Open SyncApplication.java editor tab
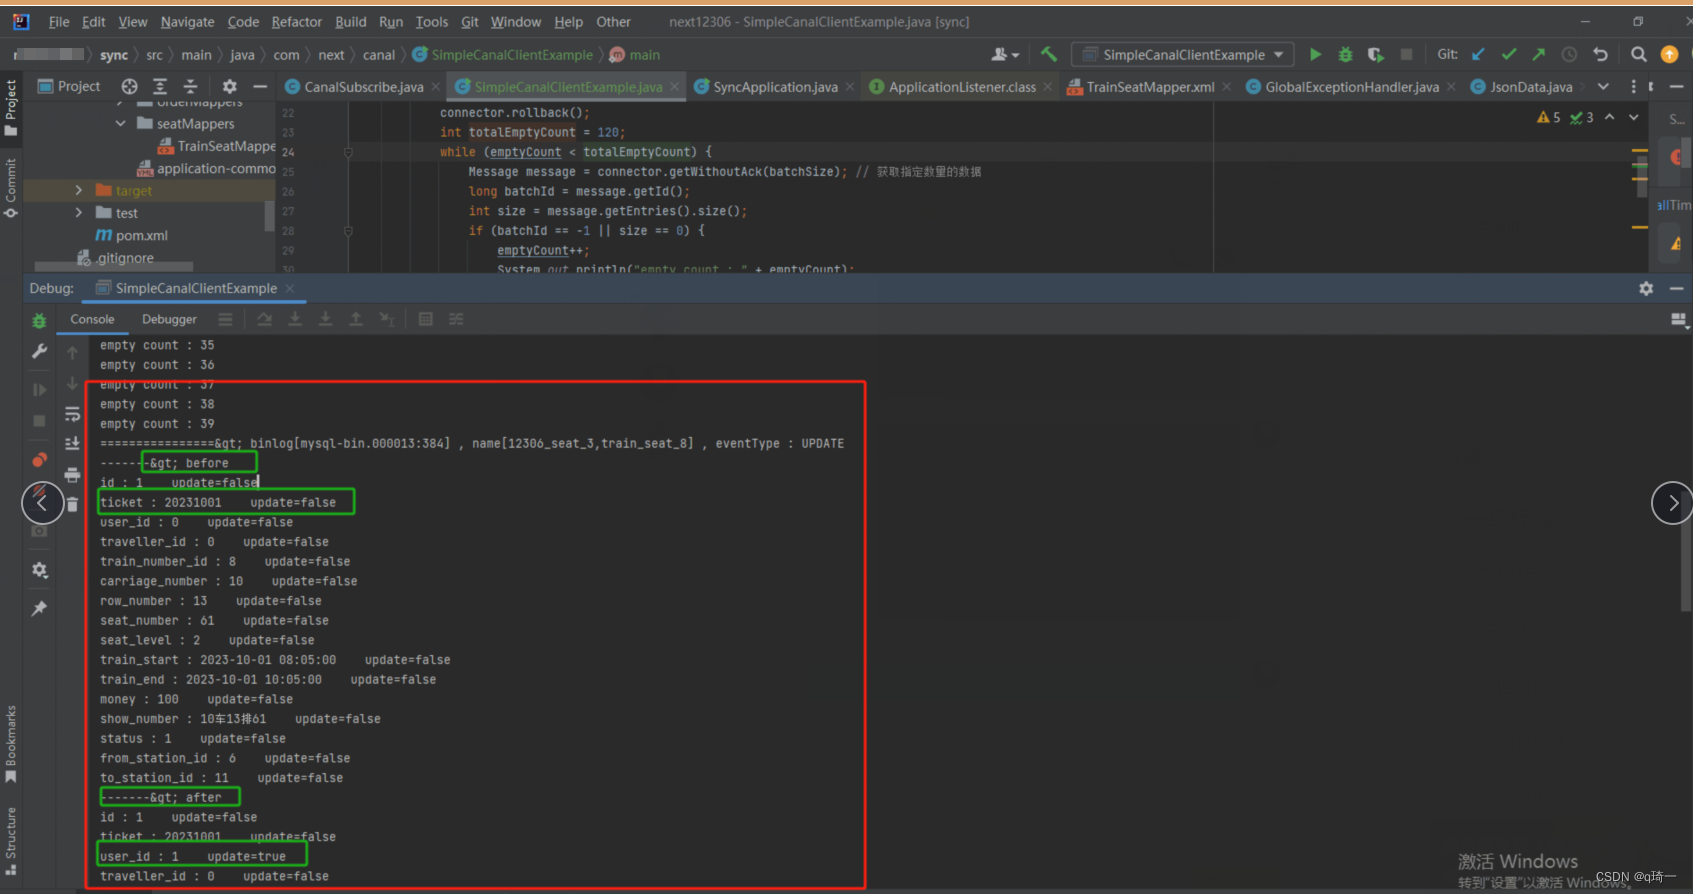This screenshot has width=1693, height=894. pos(775,87)
